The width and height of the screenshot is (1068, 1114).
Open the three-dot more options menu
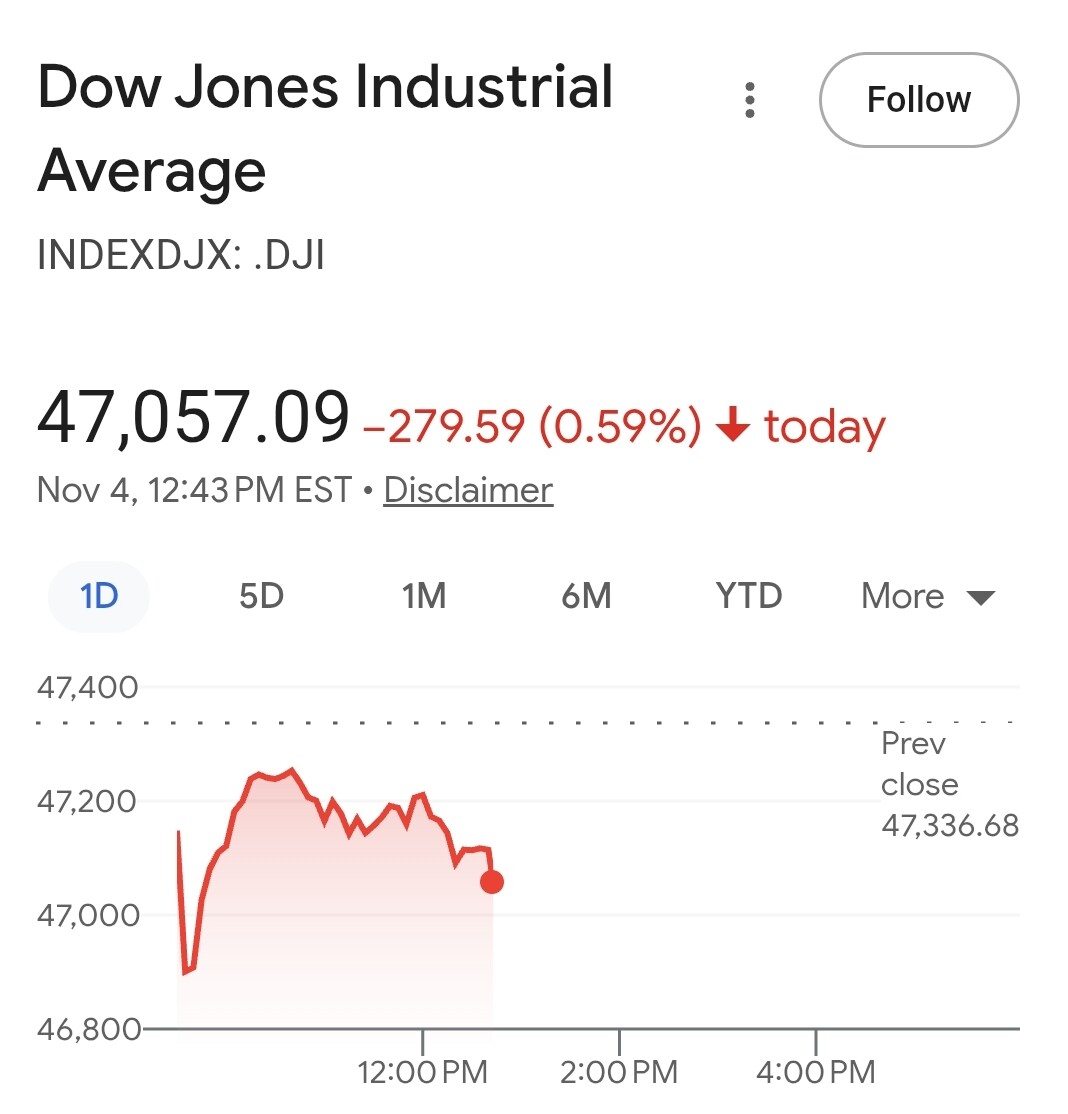coord(749,100)
